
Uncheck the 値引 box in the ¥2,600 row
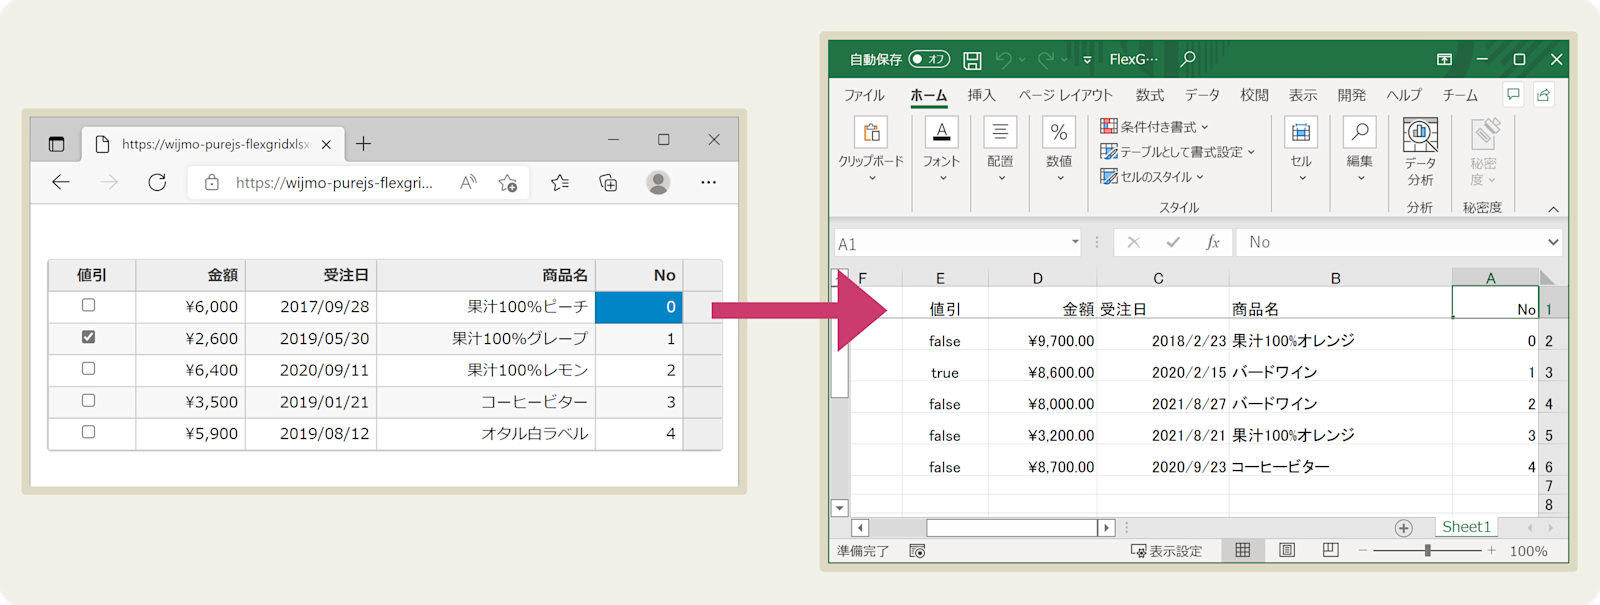coord(89,337)
